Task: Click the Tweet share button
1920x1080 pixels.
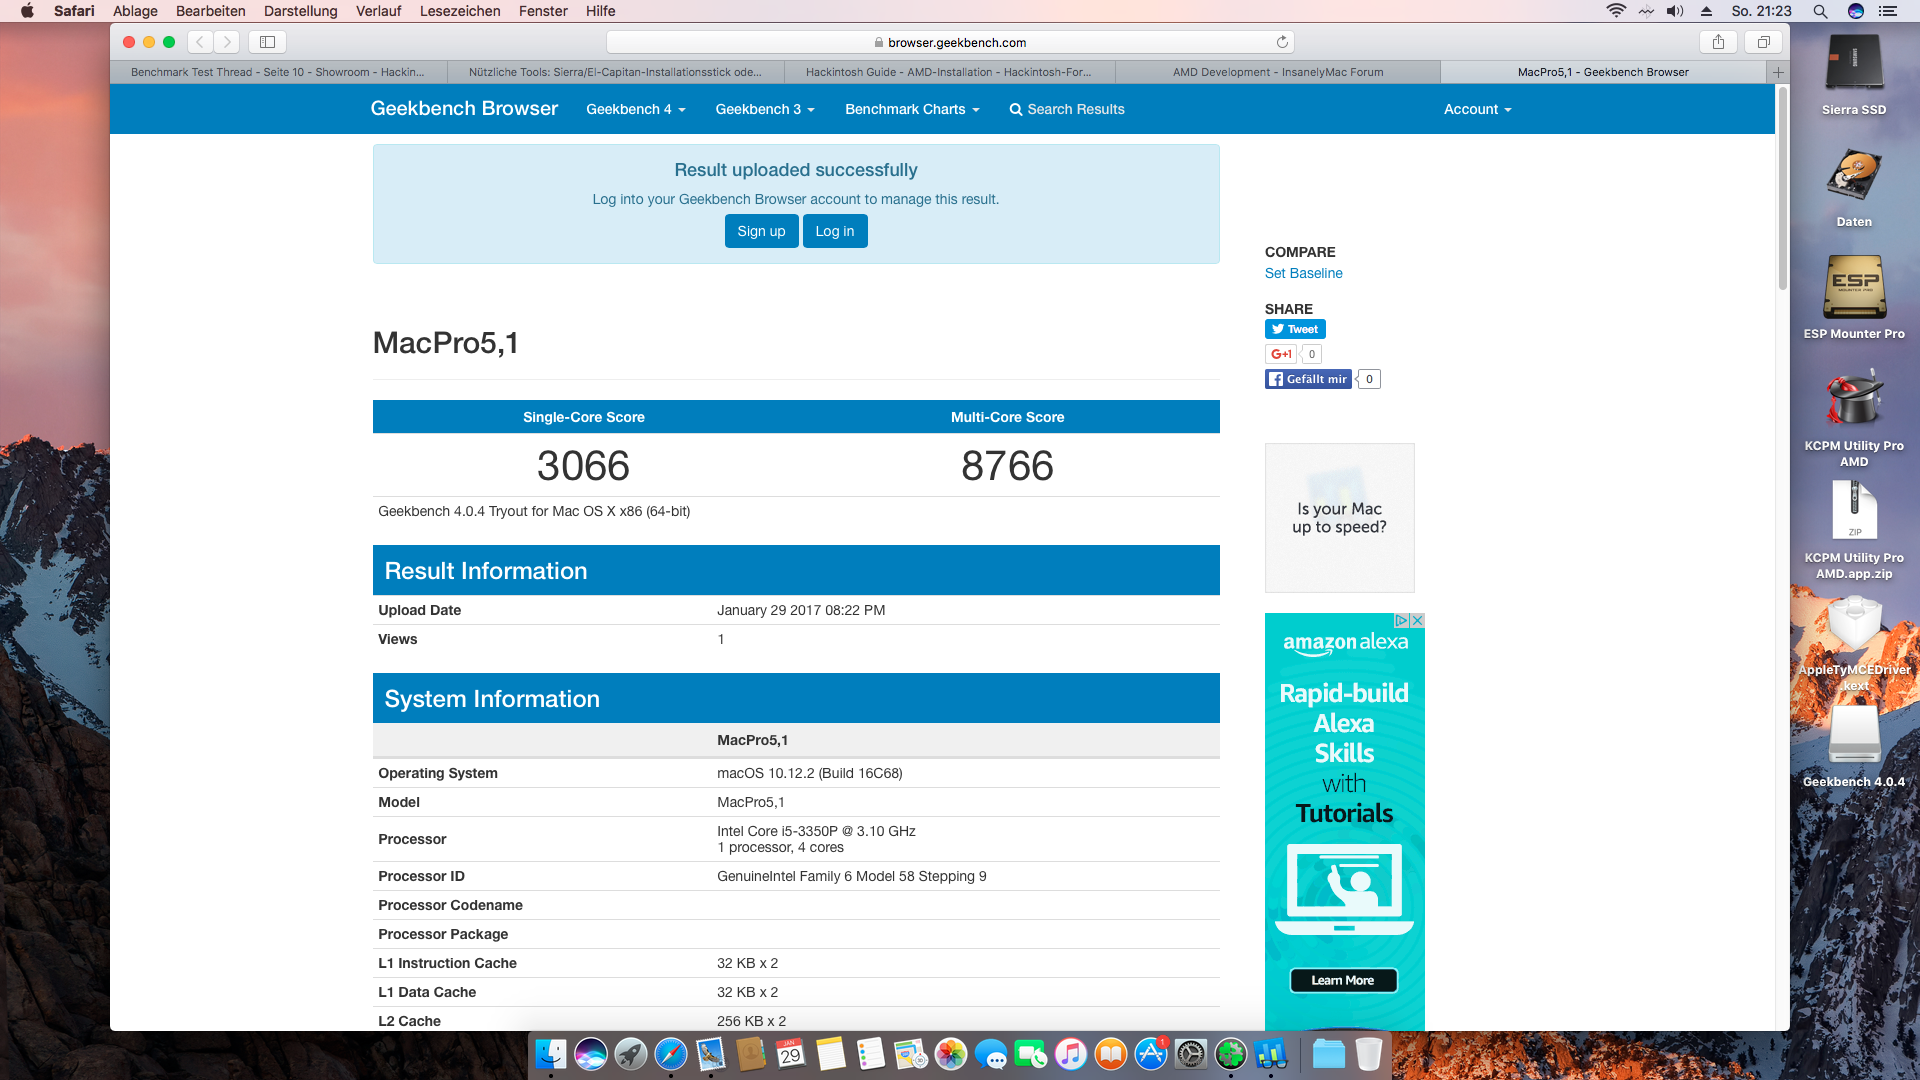Action: coord(1295,329)
